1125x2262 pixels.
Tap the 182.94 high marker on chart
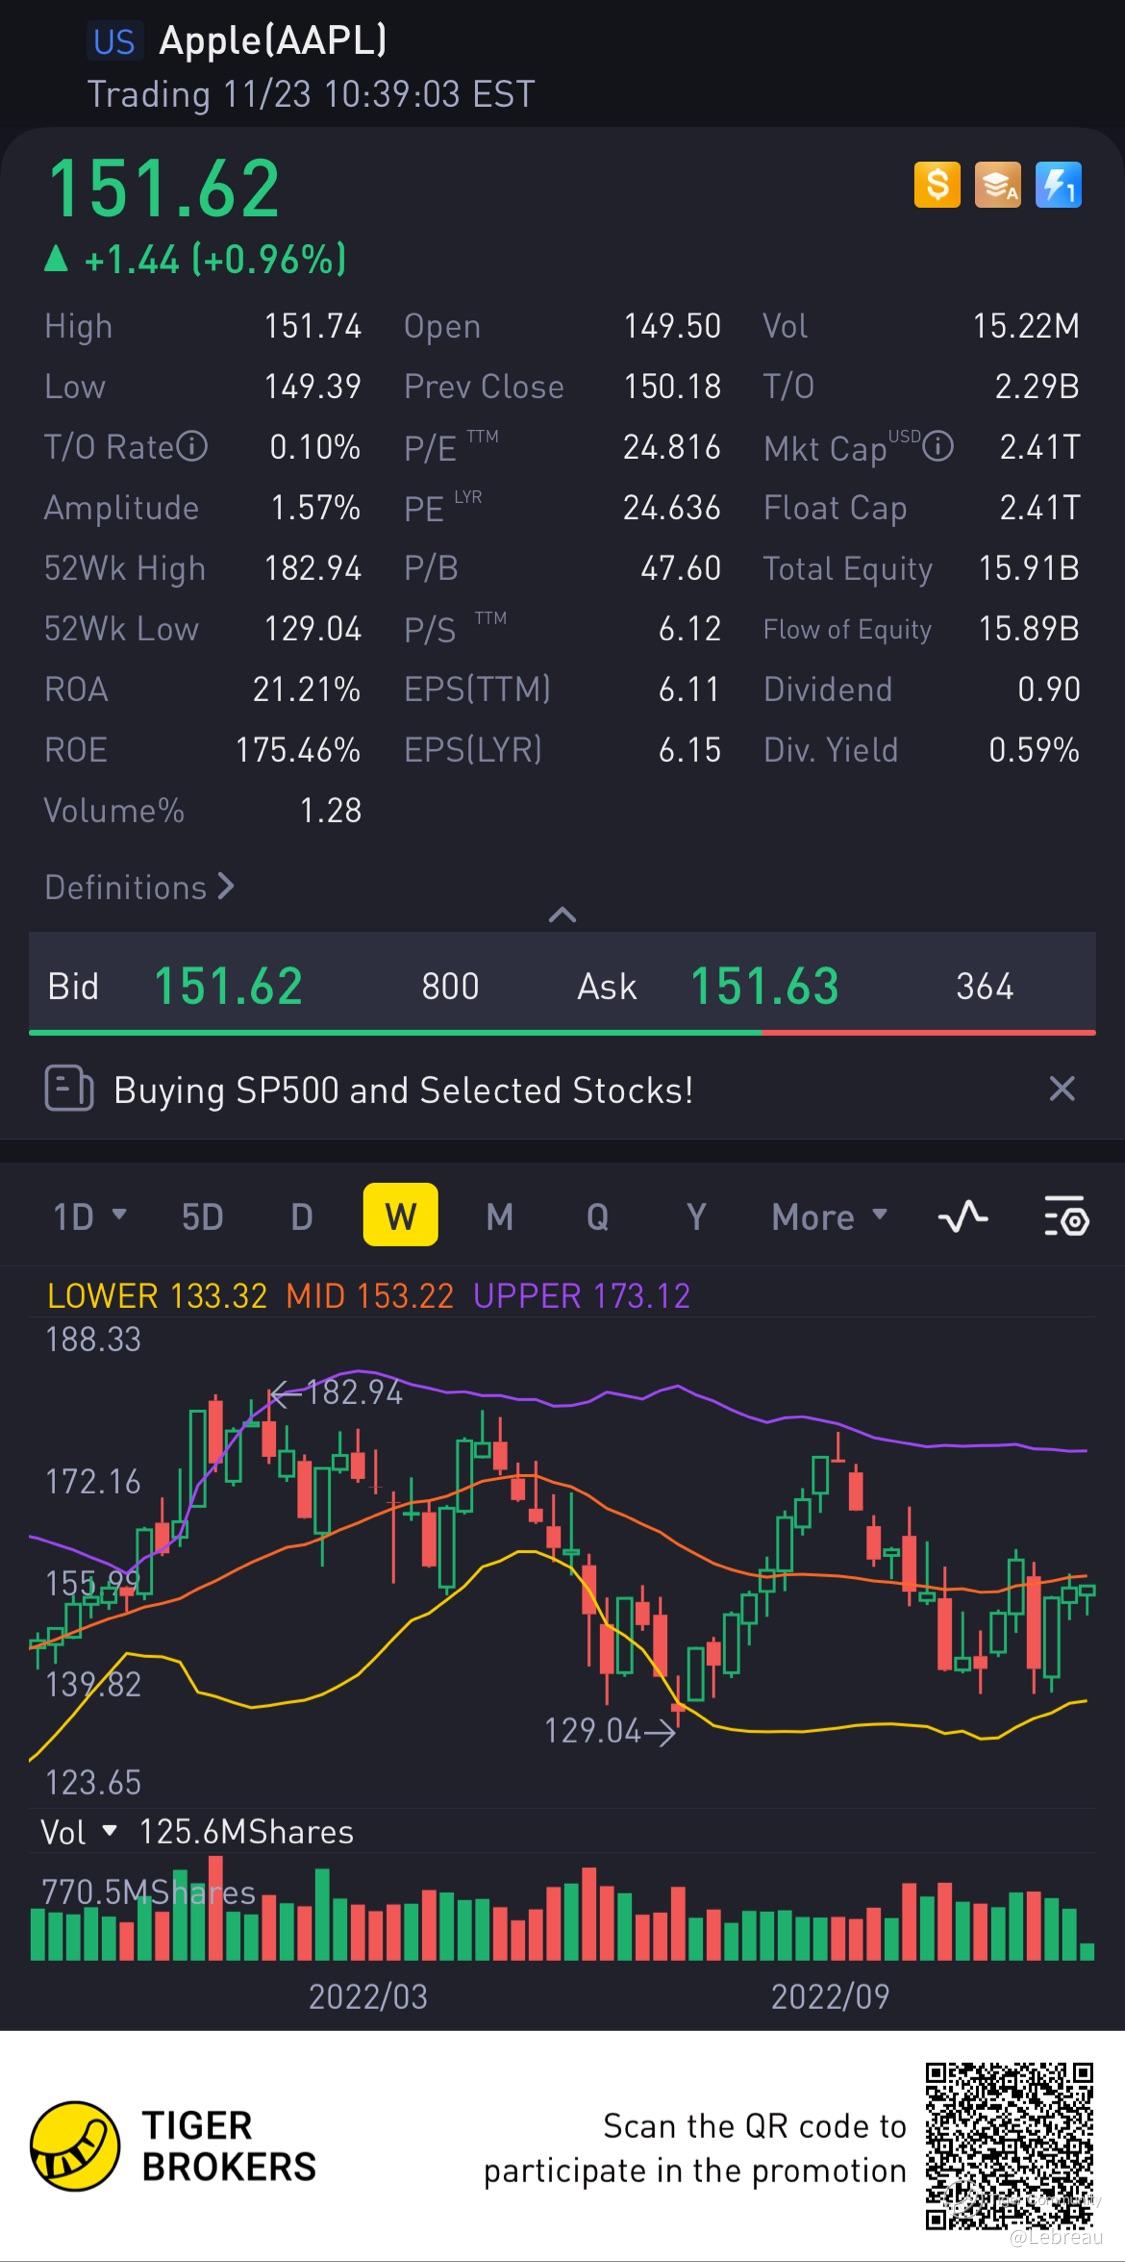[x=337, y=1392]
